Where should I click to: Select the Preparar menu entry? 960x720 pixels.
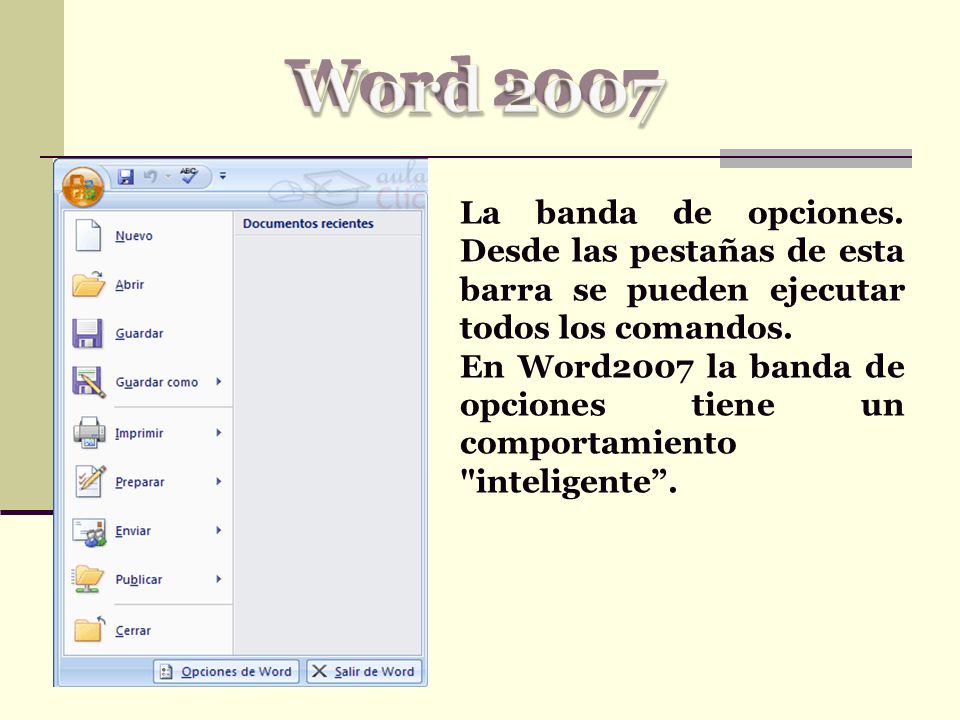(x=148, y=482)
